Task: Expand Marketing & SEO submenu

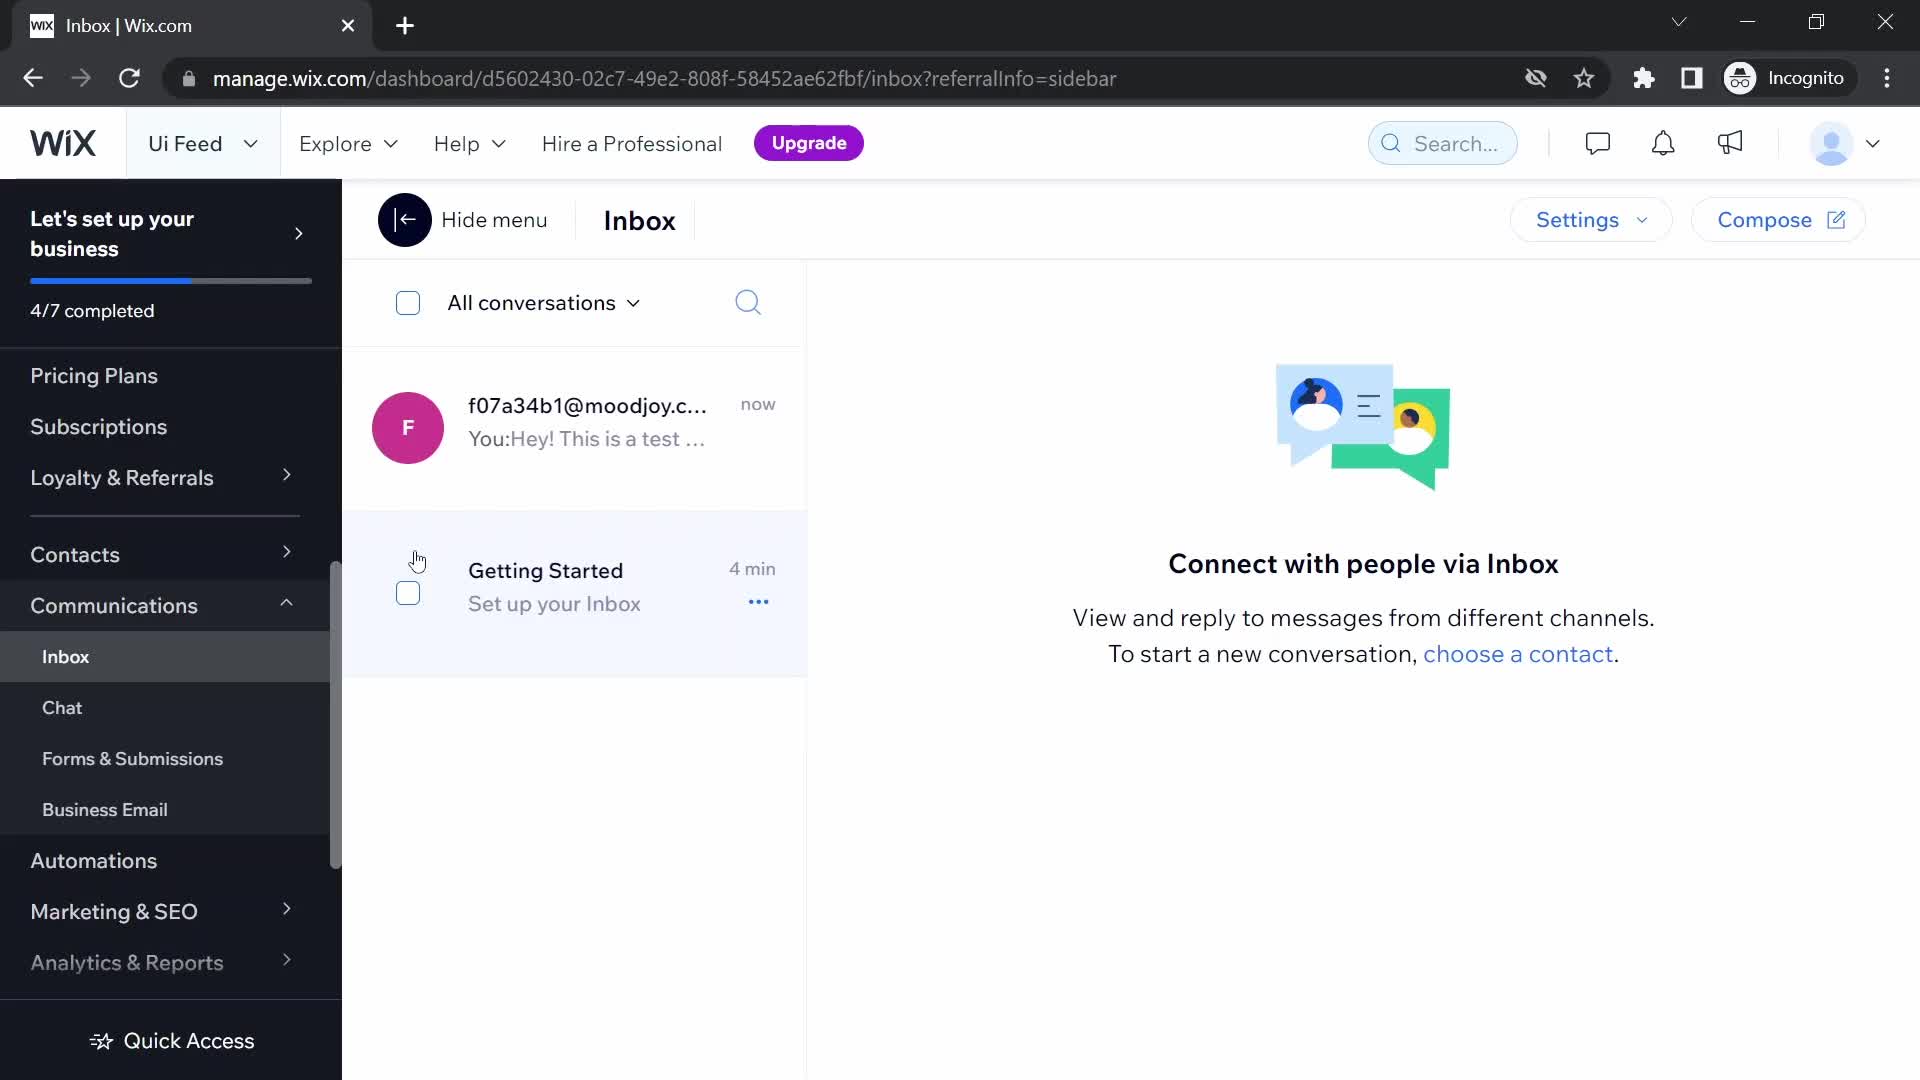Action: [x=286, y=909]
